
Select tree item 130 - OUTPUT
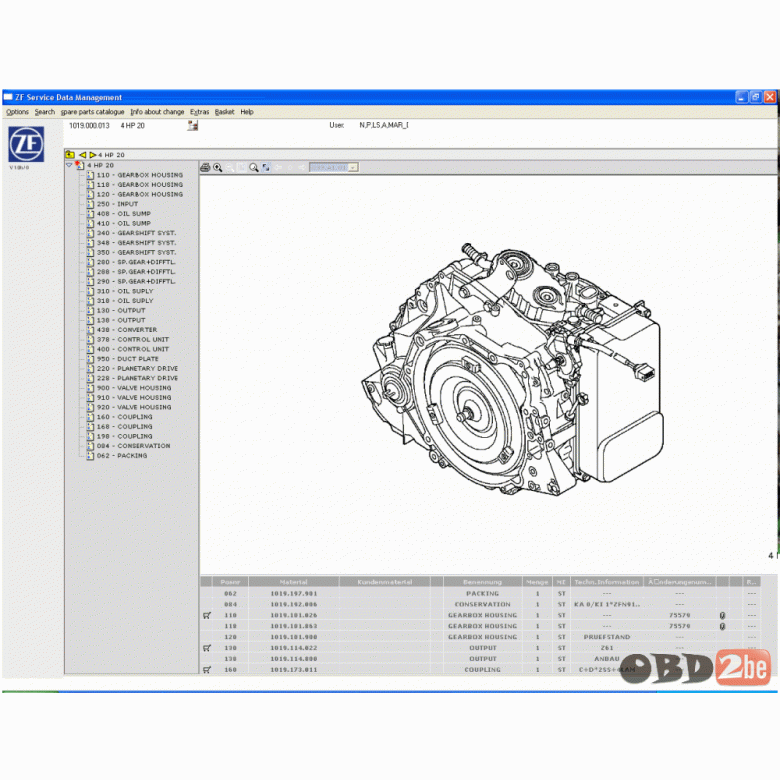pos(121,310)
